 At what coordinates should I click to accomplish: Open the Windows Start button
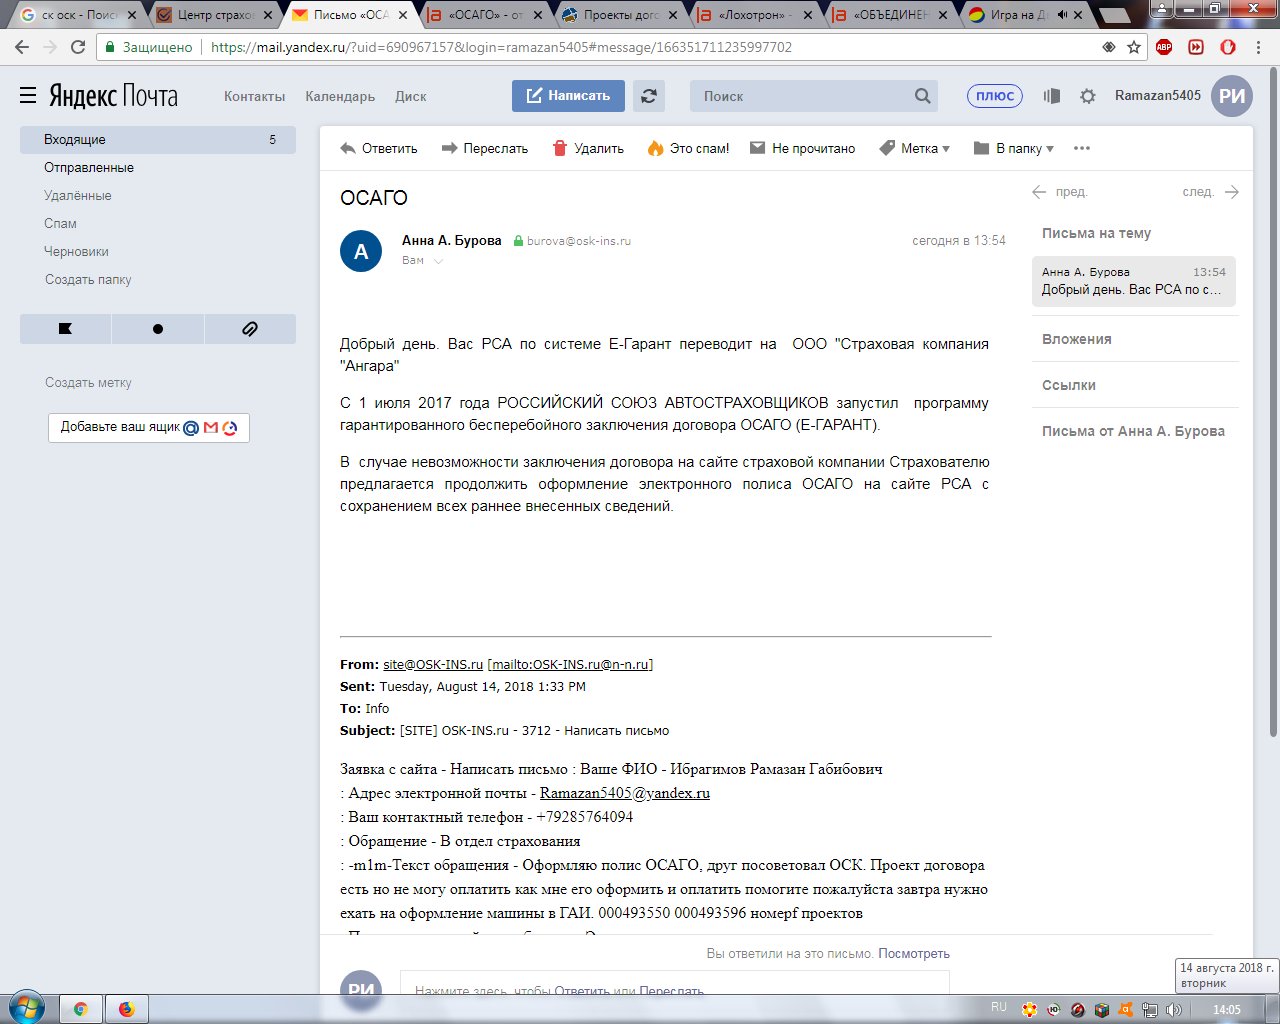(26, 1008)
